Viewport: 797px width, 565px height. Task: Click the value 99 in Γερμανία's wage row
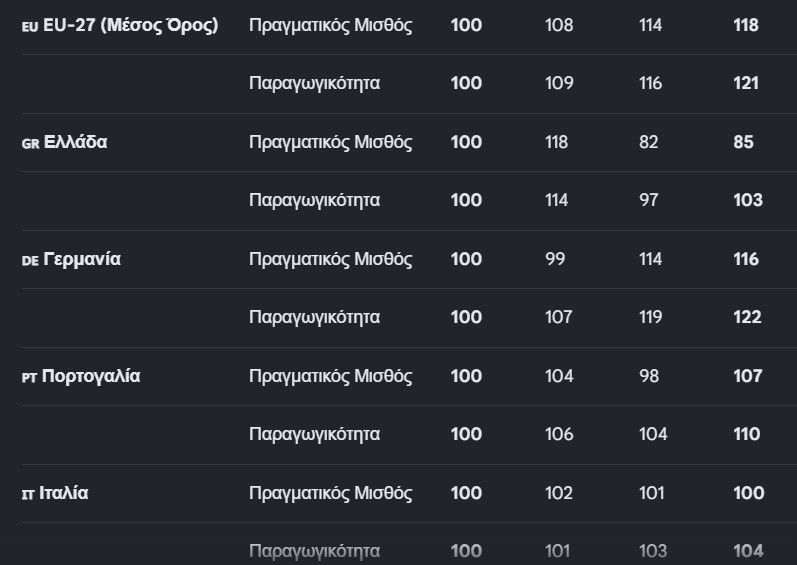tap(555, 259)
